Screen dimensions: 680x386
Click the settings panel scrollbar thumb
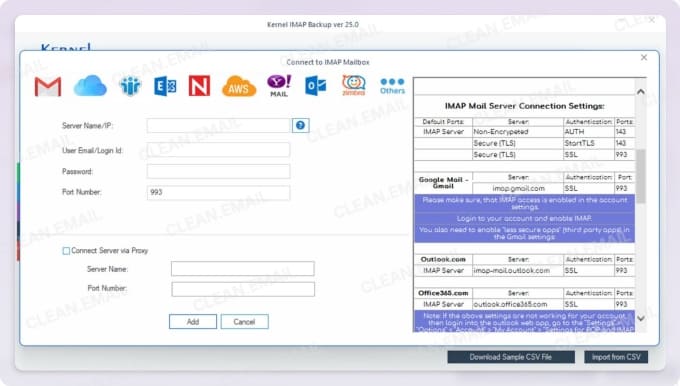[x=641, y=176]
